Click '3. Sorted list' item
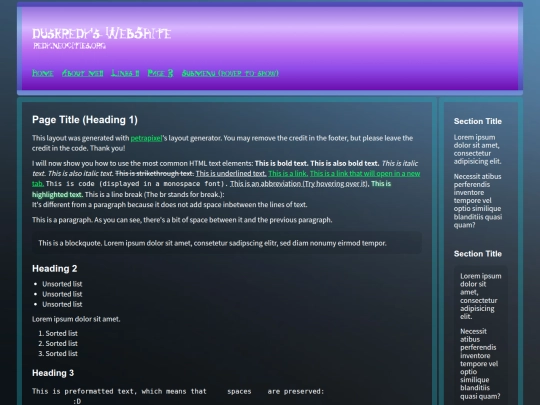 click(x=58, y=354)
